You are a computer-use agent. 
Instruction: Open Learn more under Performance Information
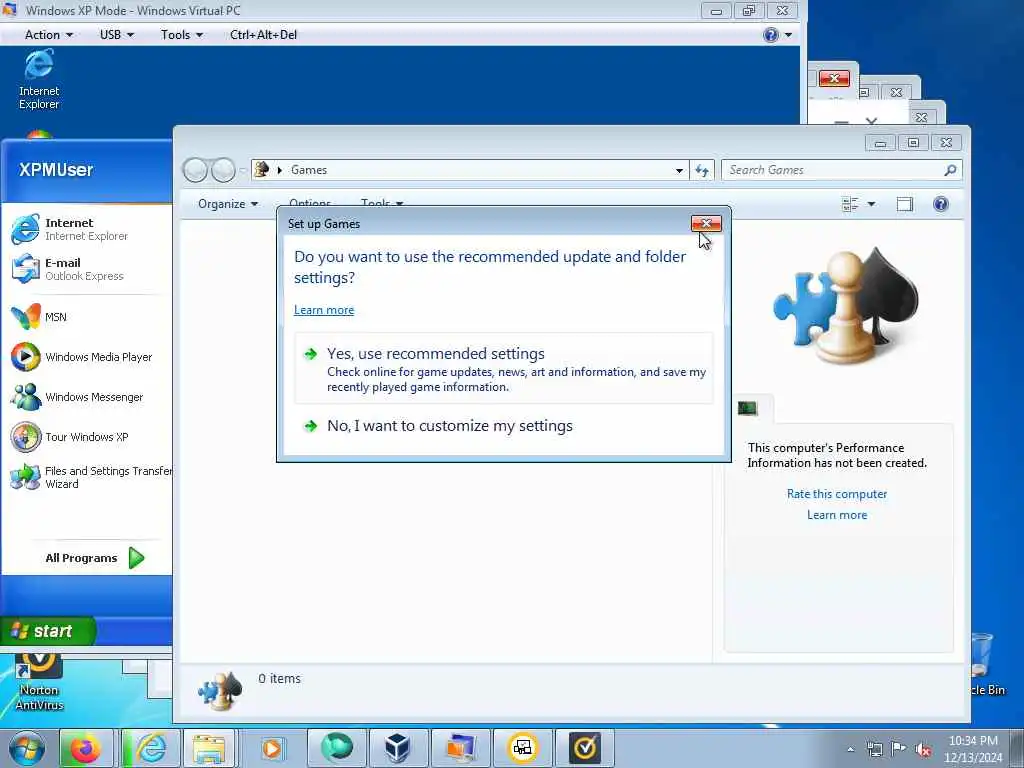coord(837,515)
